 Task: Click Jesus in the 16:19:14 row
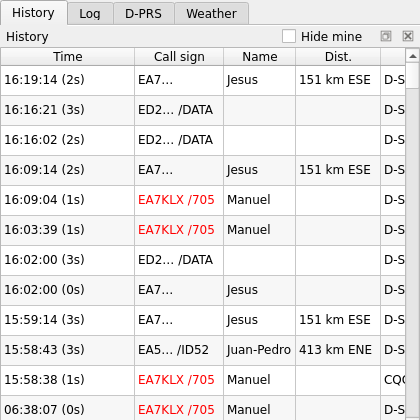(x=259, y=80)
